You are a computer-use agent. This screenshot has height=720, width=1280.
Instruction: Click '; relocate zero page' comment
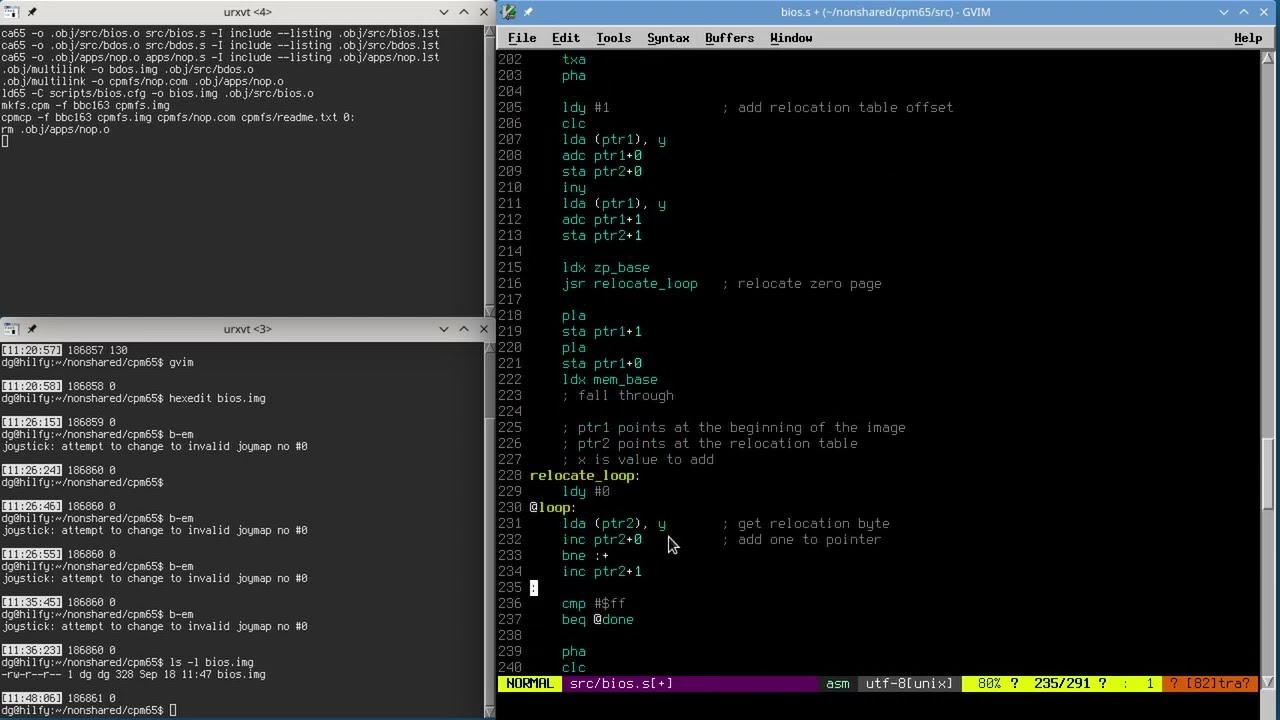tap(802, 284)
